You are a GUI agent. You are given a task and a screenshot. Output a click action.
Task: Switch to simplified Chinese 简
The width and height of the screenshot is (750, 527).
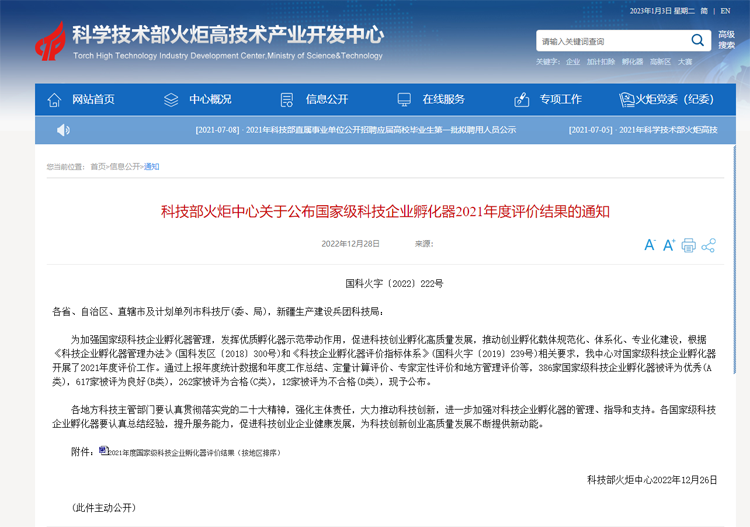click(x=703, y=11)
